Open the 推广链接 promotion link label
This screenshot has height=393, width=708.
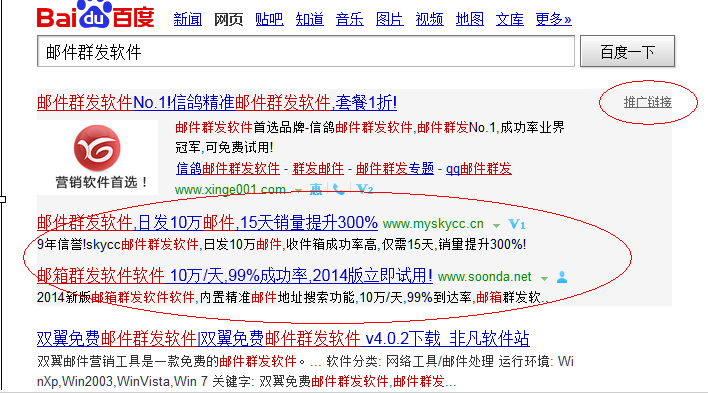click(x=647, y=103)
